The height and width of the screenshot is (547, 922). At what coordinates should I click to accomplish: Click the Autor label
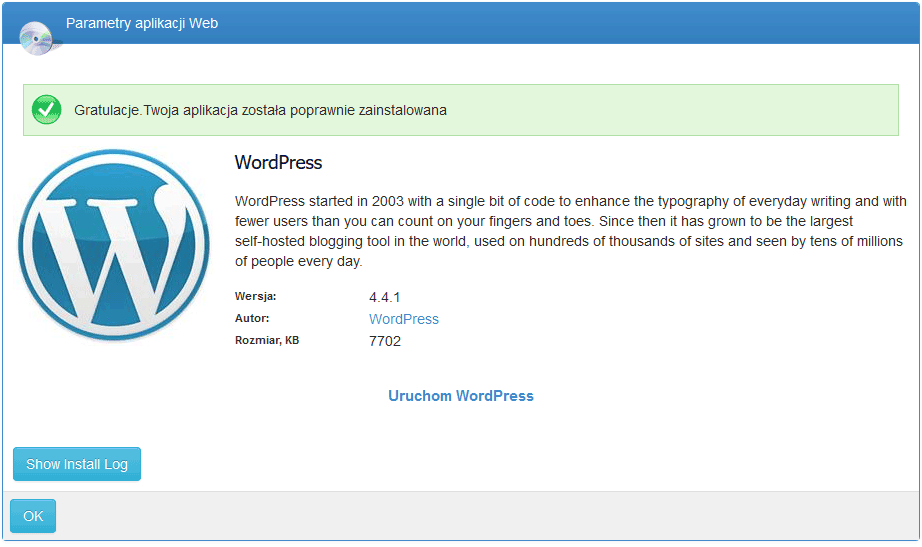[x=252, y=318]
